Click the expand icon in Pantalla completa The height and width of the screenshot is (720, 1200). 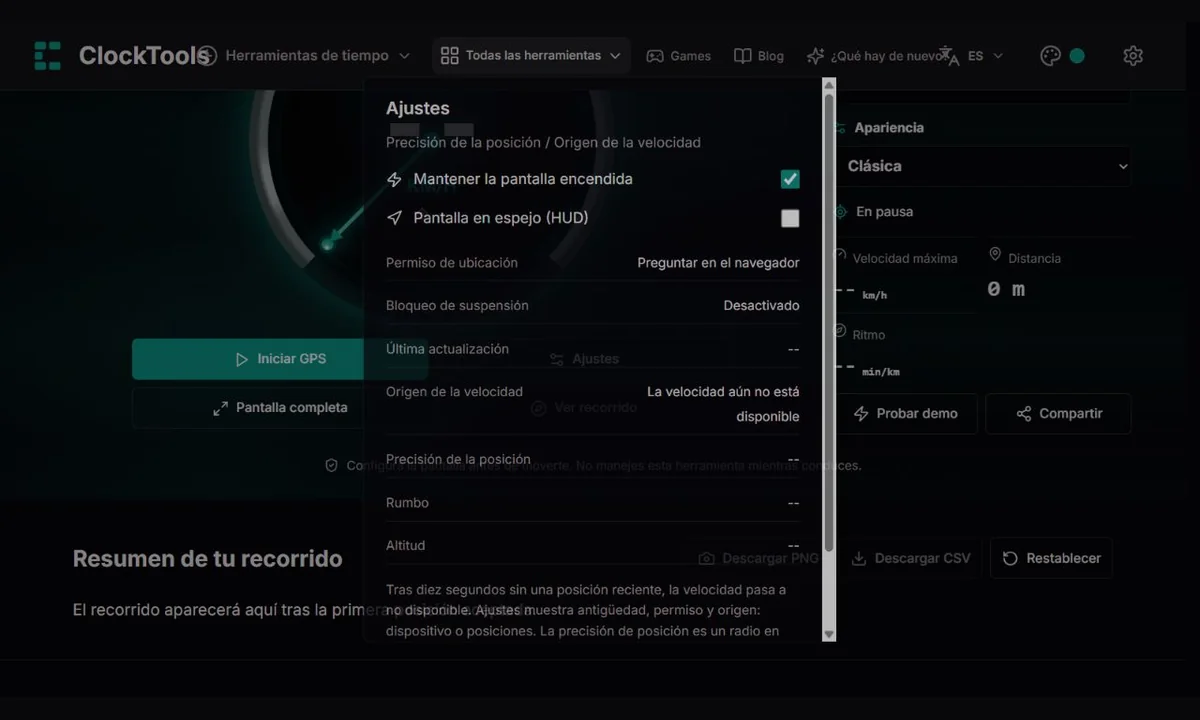220,408
